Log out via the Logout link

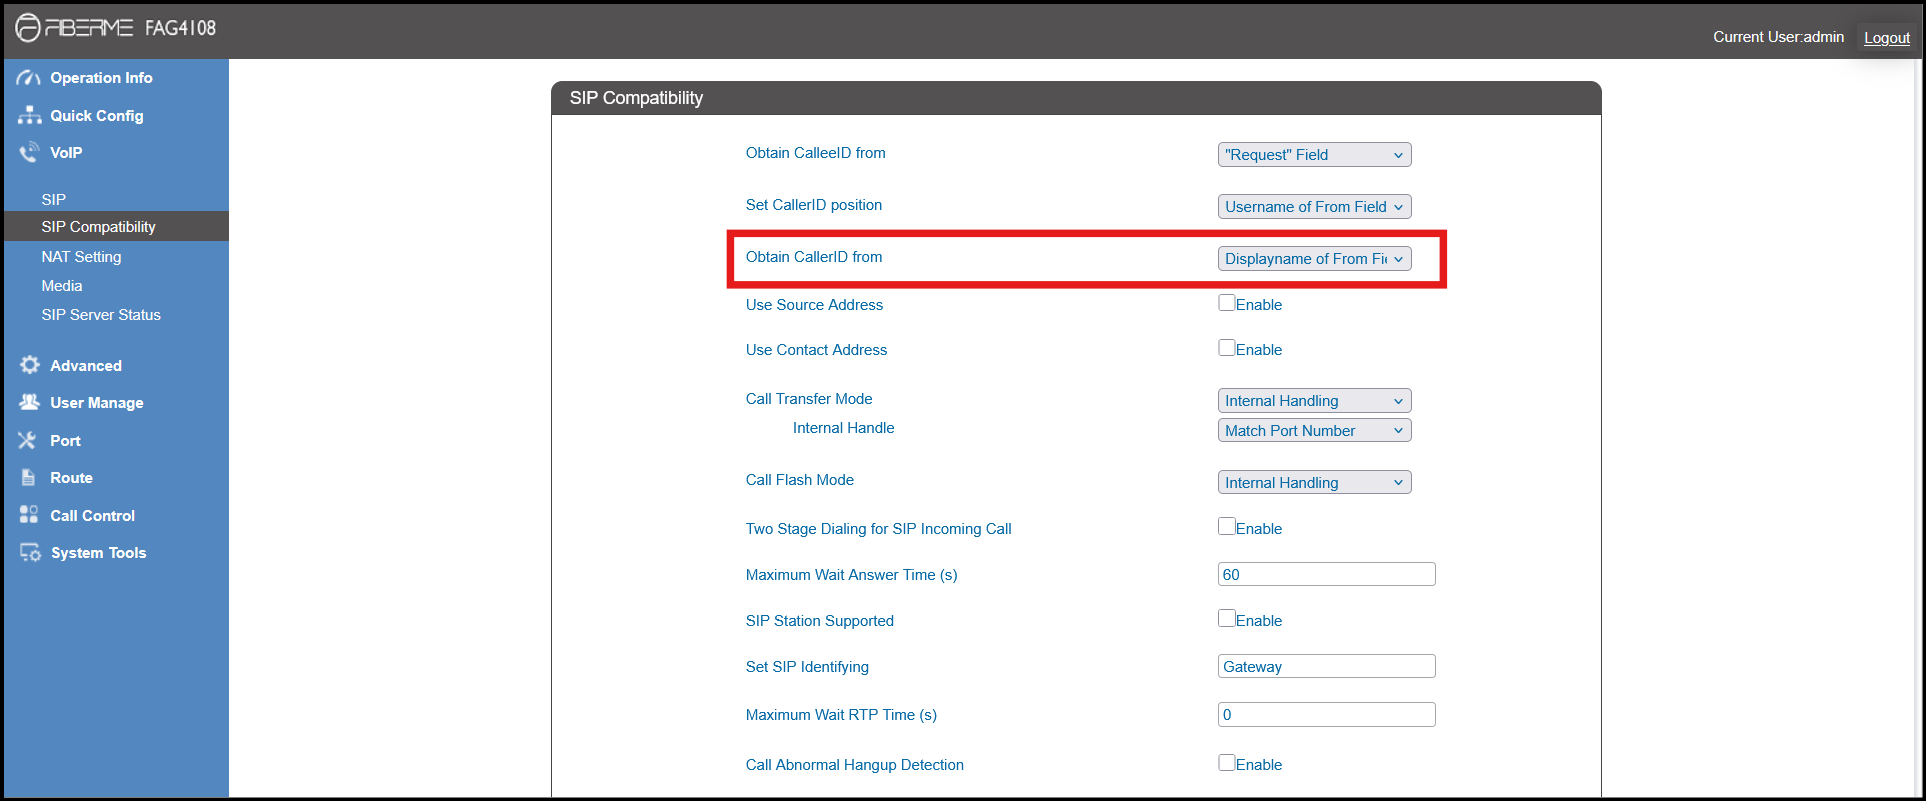coord(1887,38)
